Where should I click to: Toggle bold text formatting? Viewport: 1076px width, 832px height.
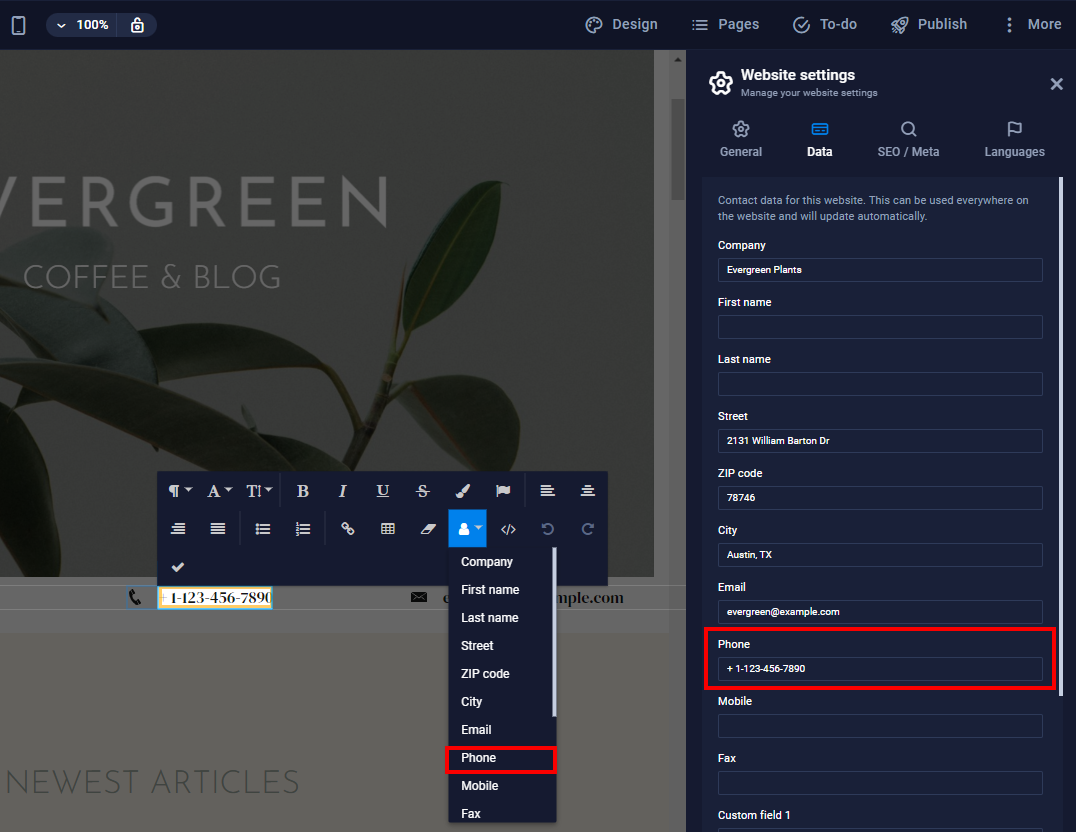[x=303, y=491]
